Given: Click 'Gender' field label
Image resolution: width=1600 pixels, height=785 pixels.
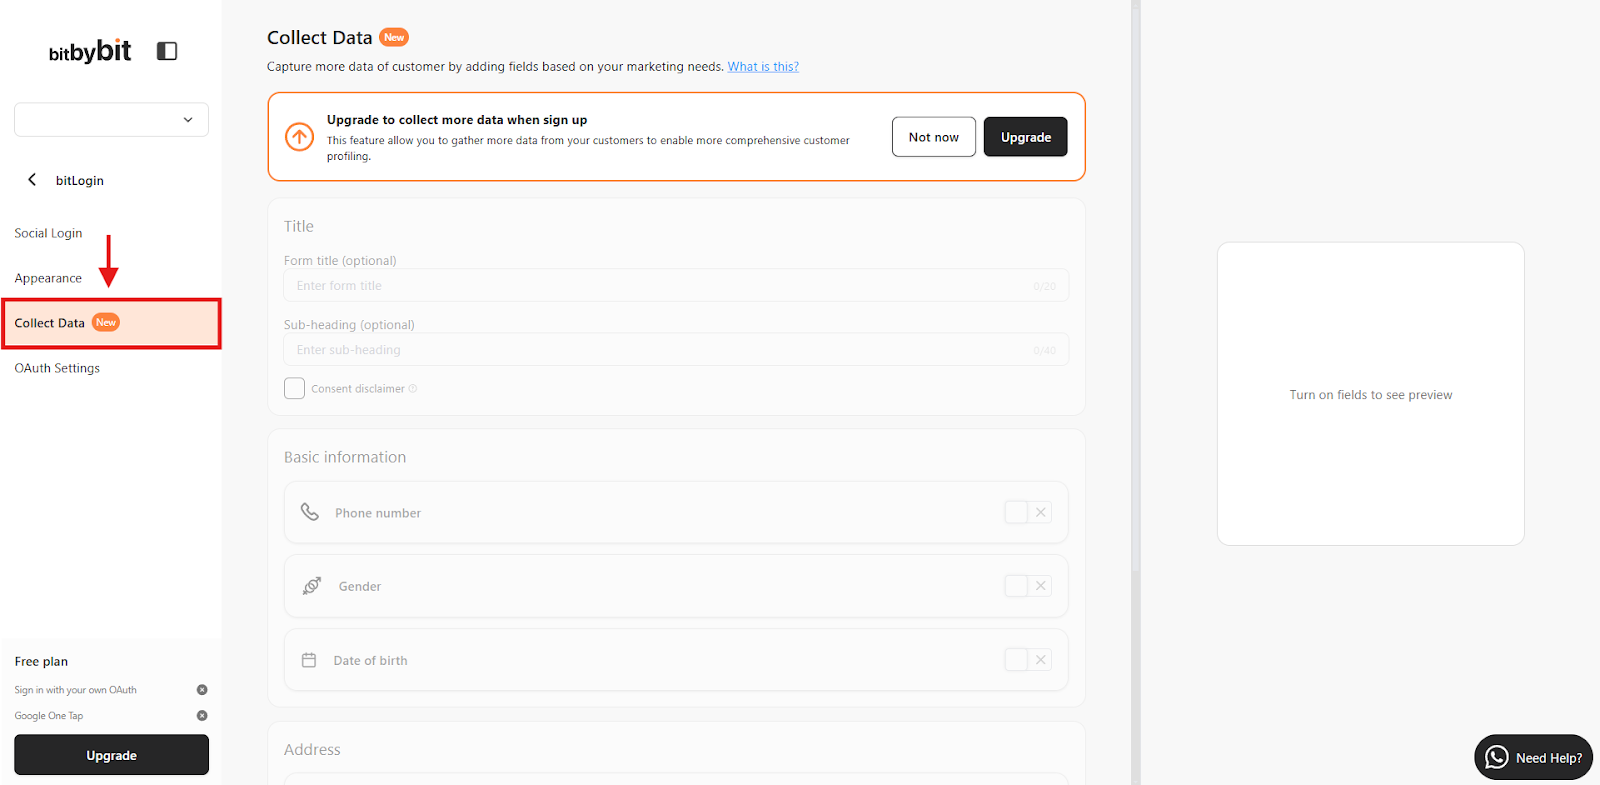Looking at the screenshot, I should pos(360,587).
